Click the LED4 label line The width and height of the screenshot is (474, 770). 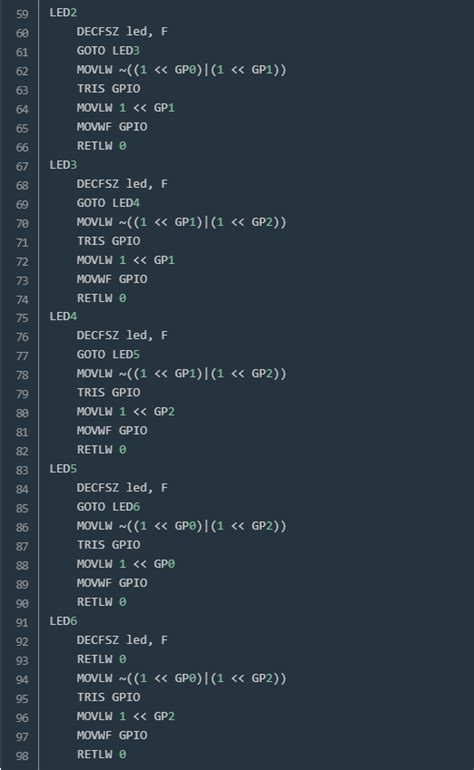tap(63, 317)
